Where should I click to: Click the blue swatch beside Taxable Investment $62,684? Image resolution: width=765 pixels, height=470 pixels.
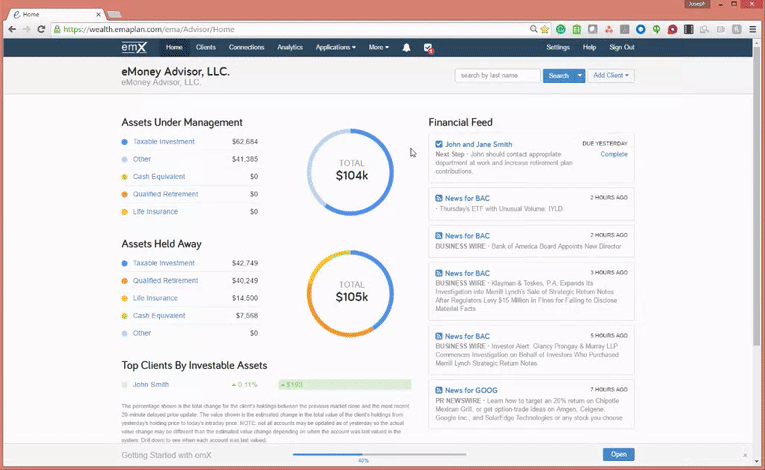tap(124, 142)
